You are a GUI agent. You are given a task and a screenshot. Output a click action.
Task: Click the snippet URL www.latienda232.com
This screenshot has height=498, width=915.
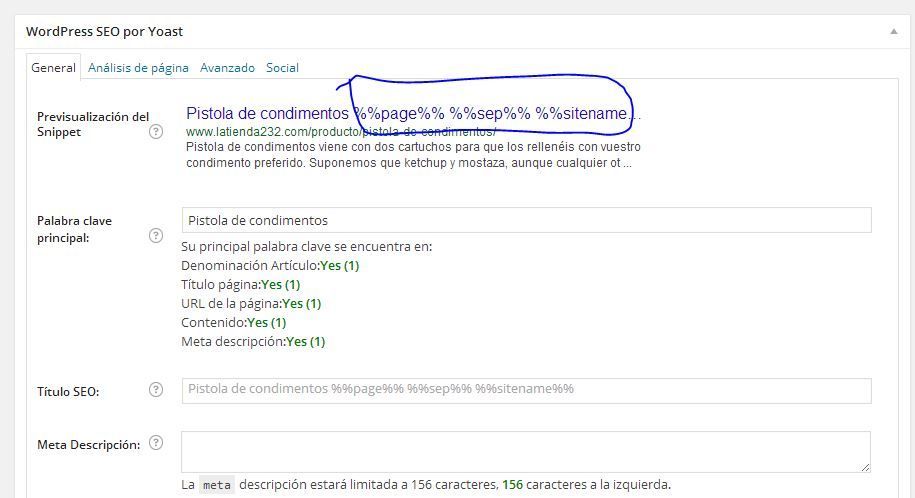[x=341, y=132]
